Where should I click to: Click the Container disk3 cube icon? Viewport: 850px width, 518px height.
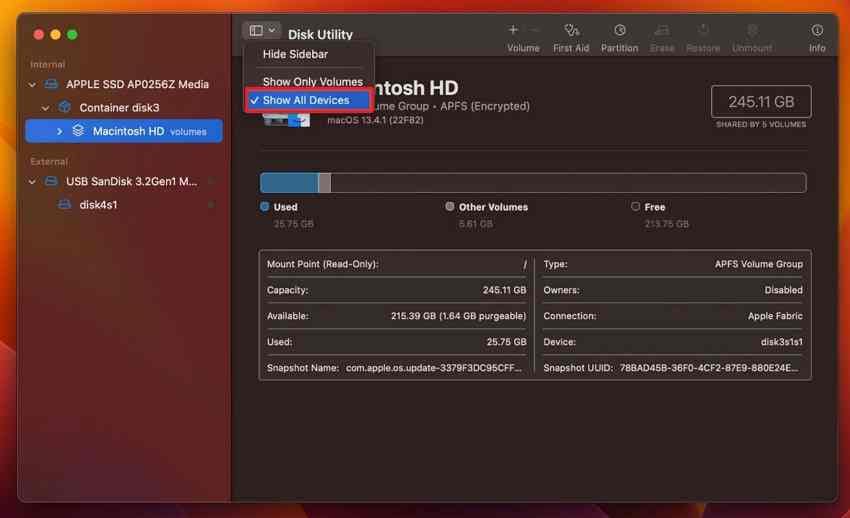[x=65, y=107]
